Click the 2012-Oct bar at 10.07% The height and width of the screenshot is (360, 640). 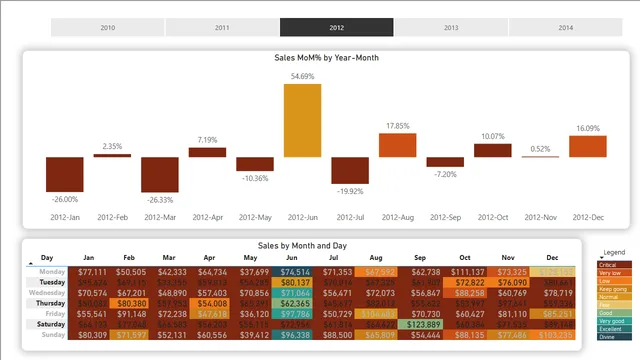click(x=493, y=150)
